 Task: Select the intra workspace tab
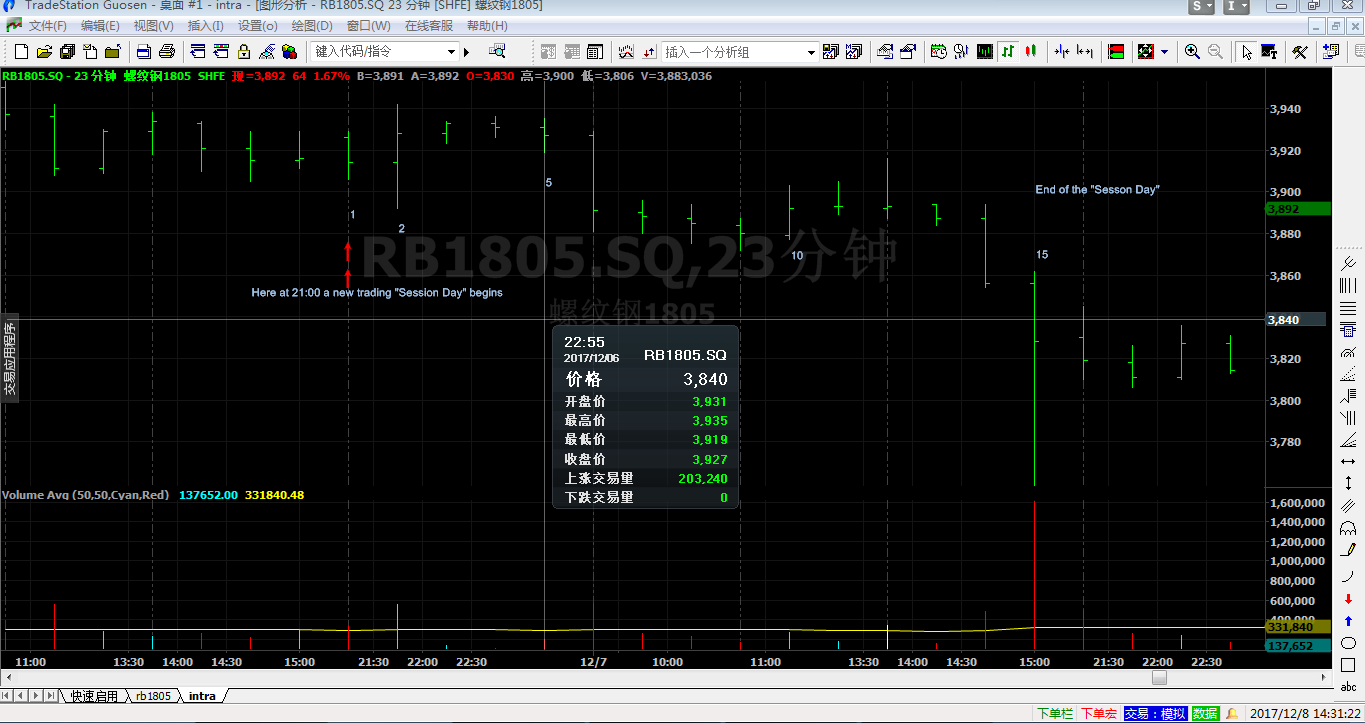(x=202, y=696)
